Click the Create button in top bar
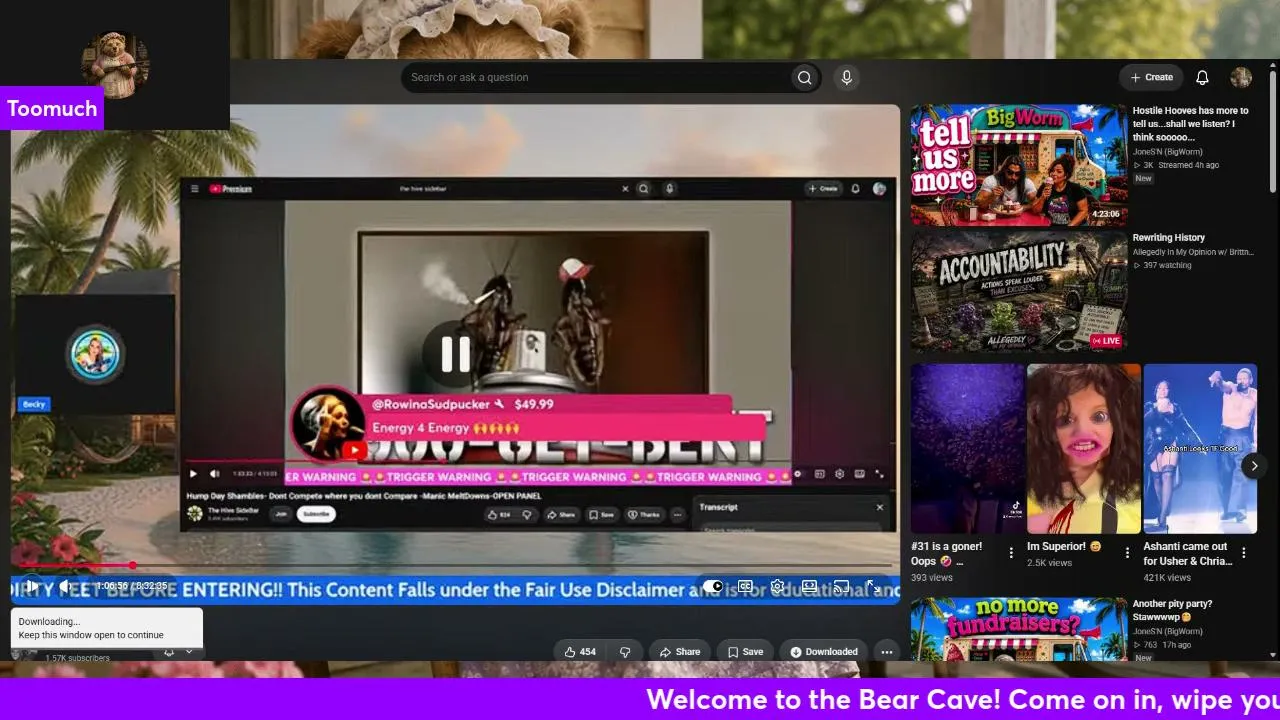Viewport: 1280px width, 720px height. (1152, 78)
